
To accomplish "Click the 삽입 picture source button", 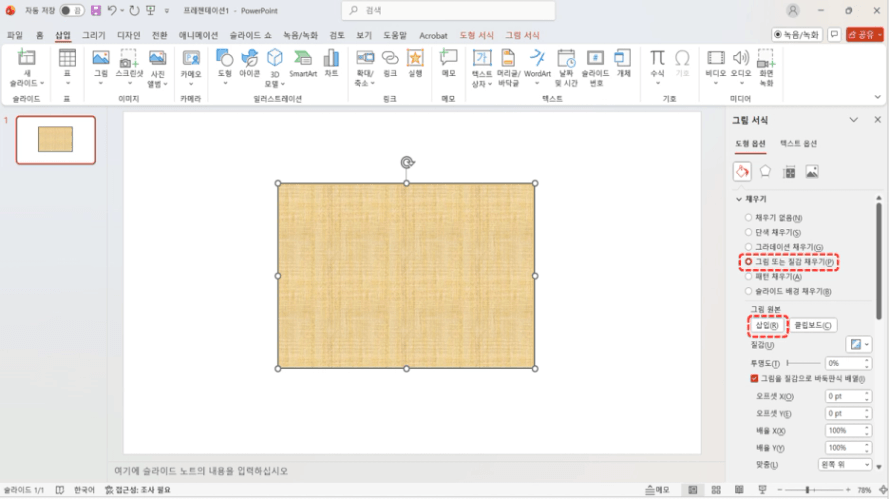I will [767, 325].
